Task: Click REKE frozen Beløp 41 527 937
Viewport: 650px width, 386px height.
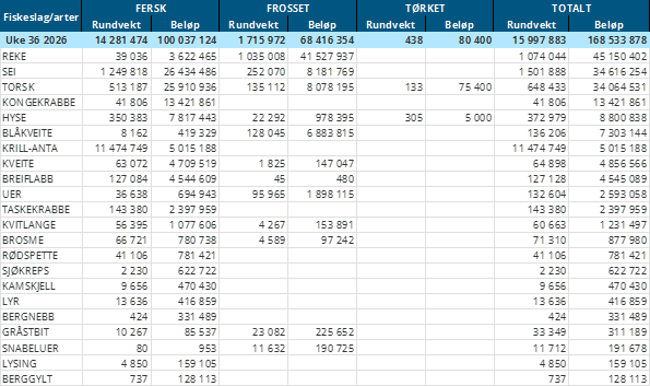Action: 327,56
